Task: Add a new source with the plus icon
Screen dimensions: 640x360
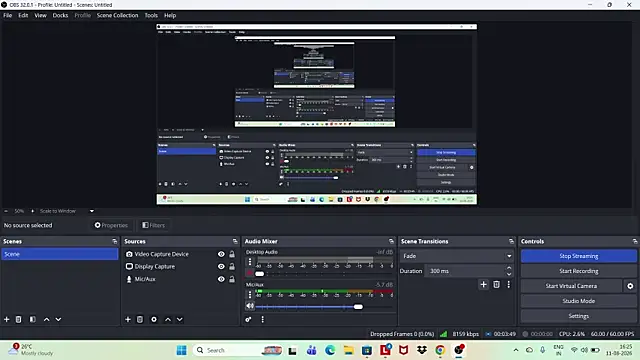Action: pos(128,319)
